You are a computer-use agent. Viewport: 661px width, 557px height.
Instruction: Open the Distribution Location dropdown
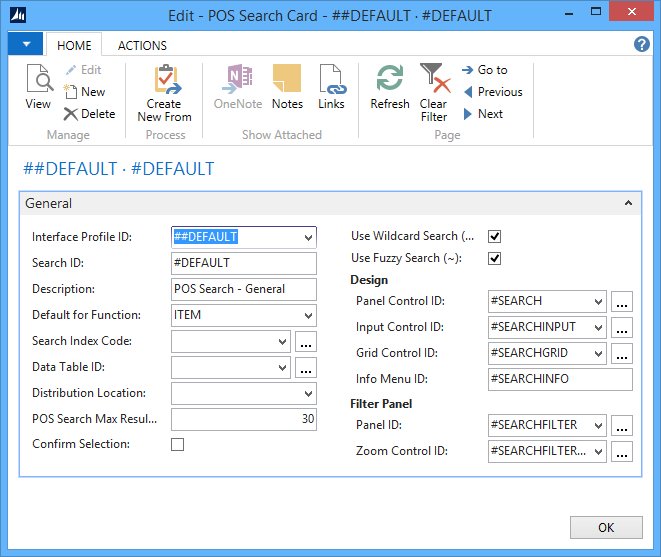[307, 393]
